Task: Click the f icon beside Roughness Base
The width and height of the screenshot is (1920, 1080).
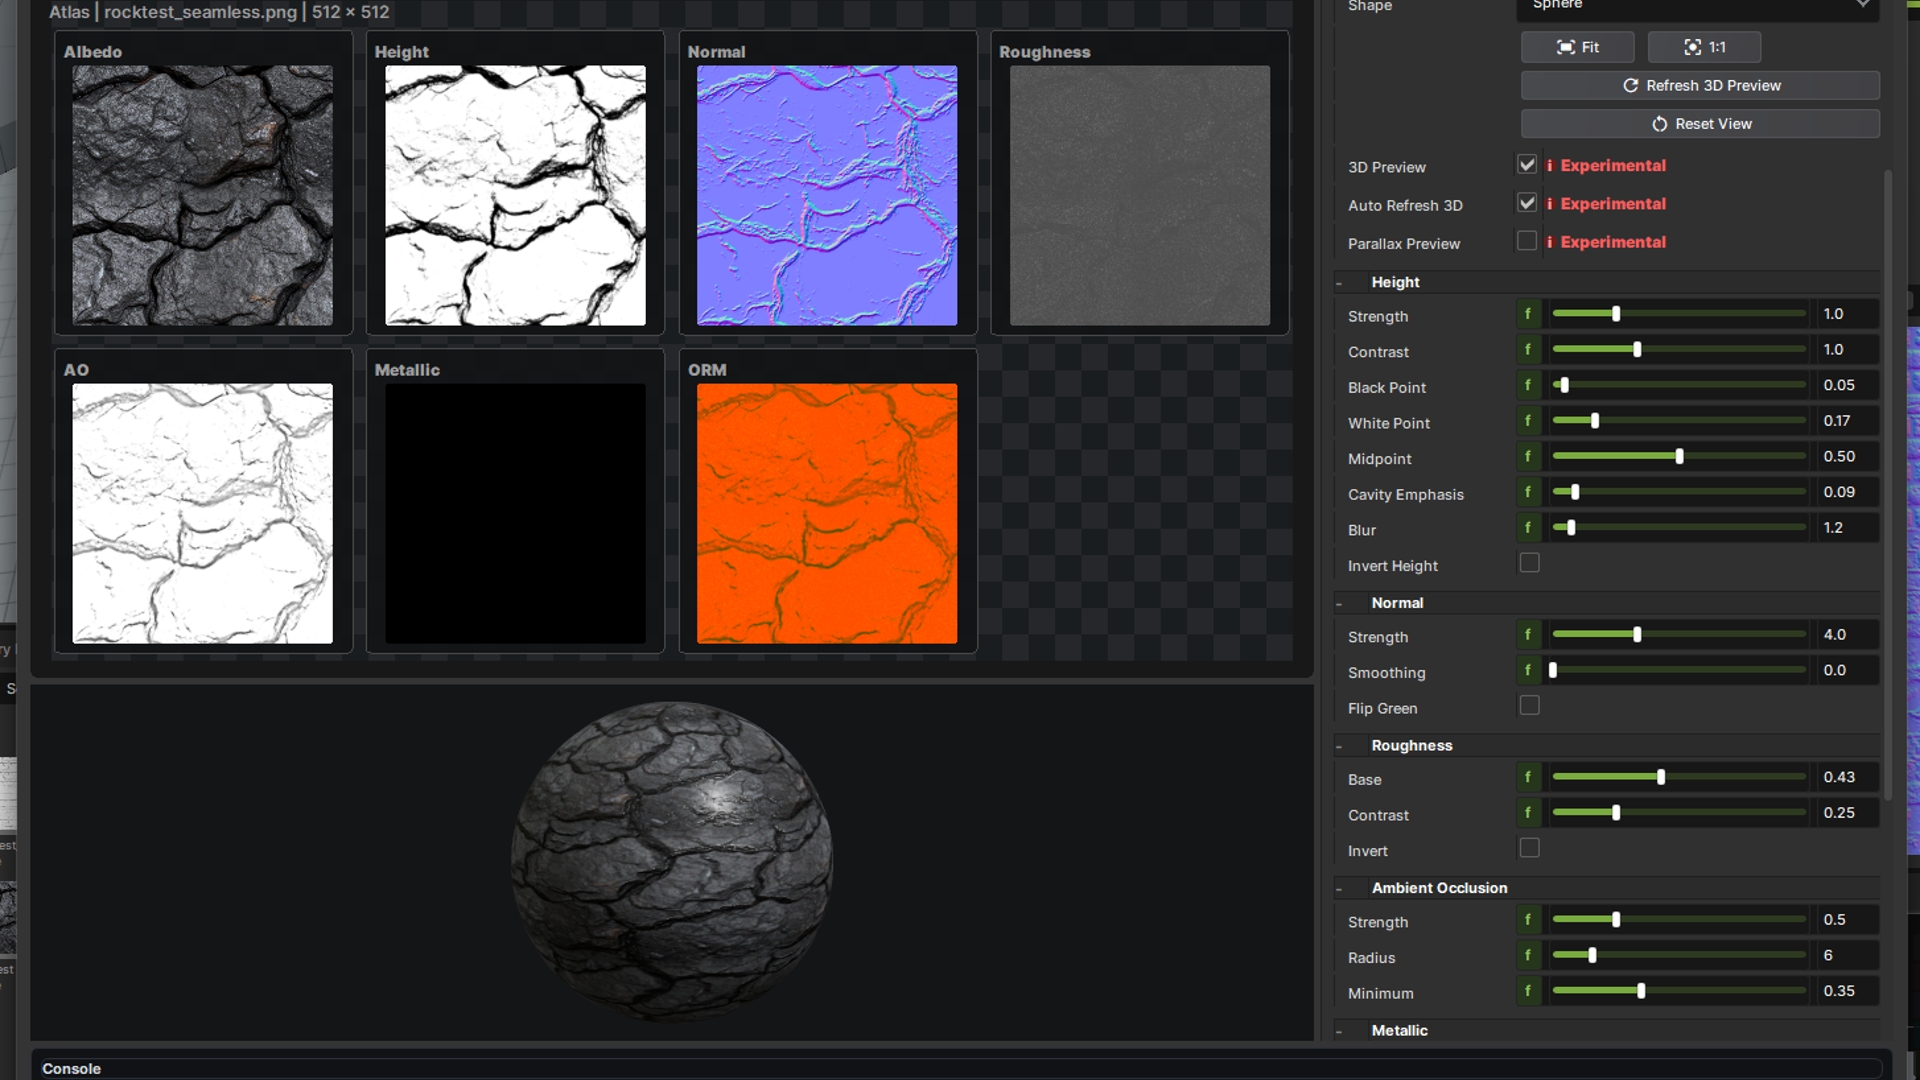Action: 1528,777
